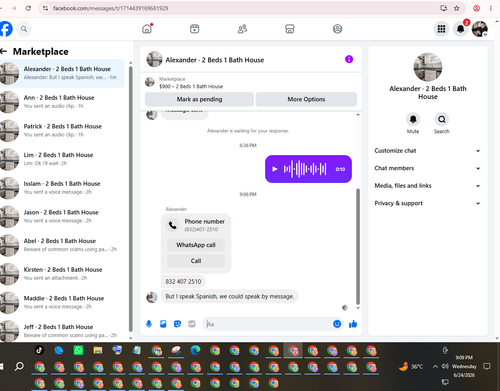Record a voice clip with microphone icon
The image size is (500, 391).
coord(149,324)
